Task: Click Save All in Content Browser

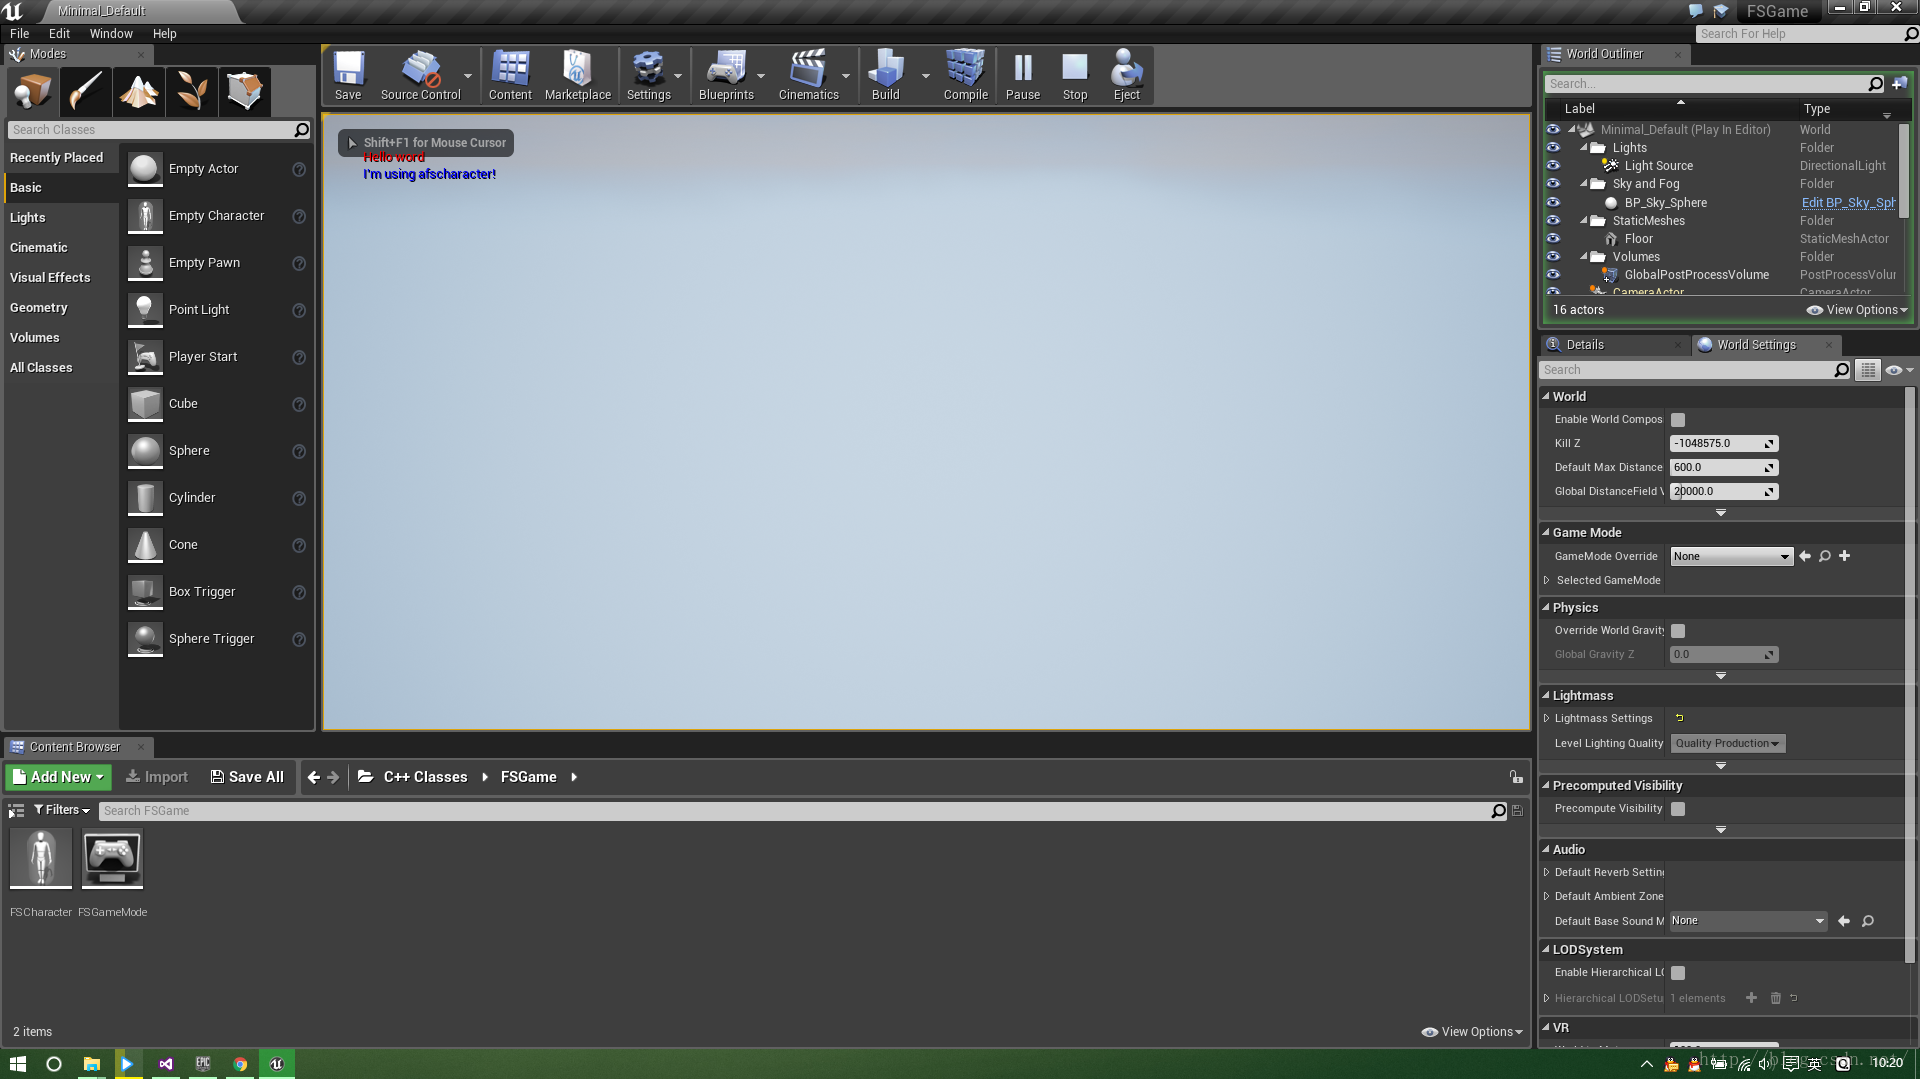Action: pos(247,777)
